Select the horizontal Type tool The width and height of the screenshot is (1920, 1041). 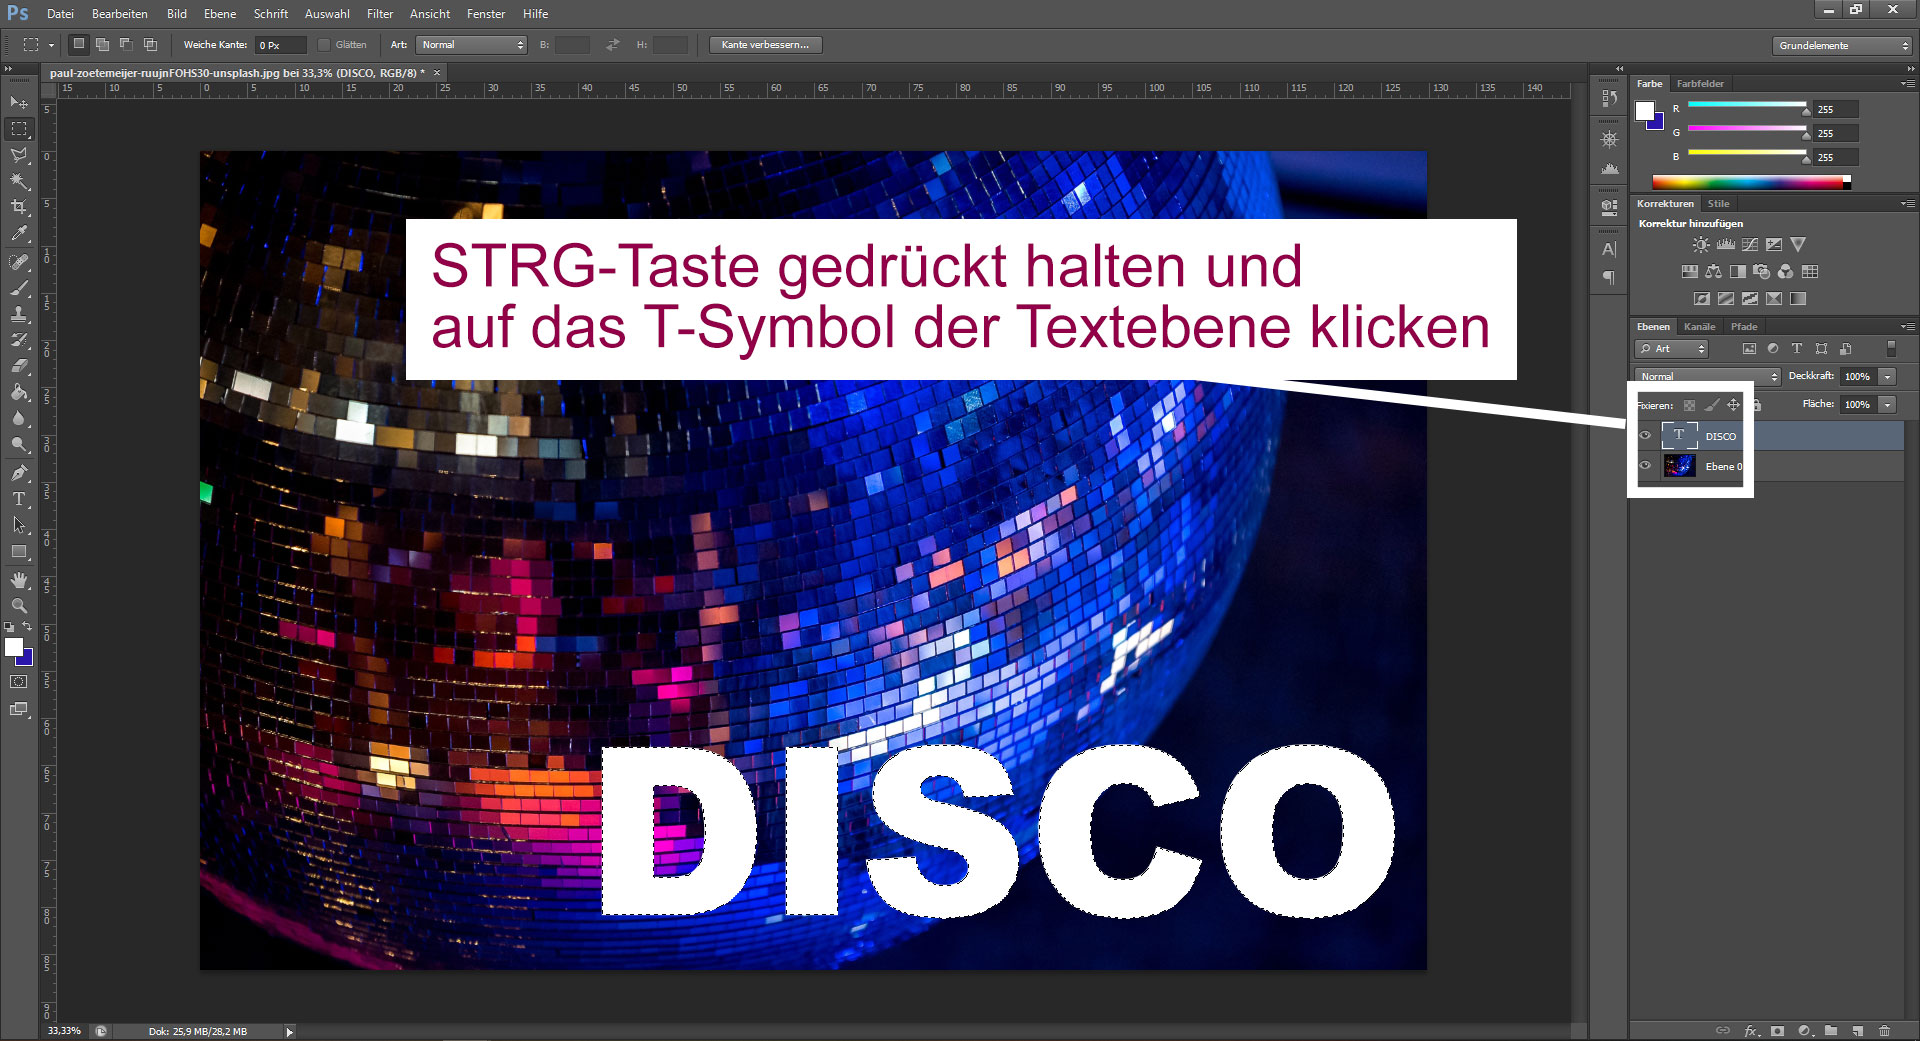pyautogui.click(x=19, y=498)
